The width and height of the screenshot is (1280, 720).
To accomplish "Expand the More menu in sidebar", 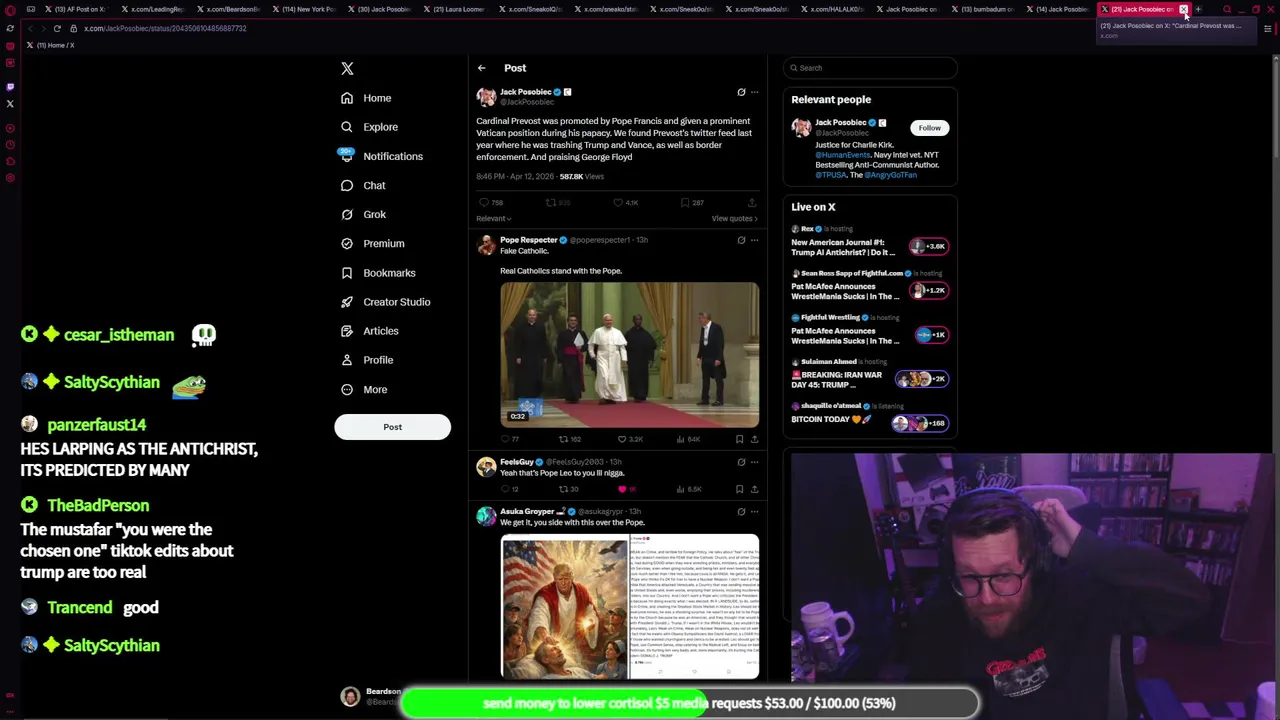I will [364, 389].
